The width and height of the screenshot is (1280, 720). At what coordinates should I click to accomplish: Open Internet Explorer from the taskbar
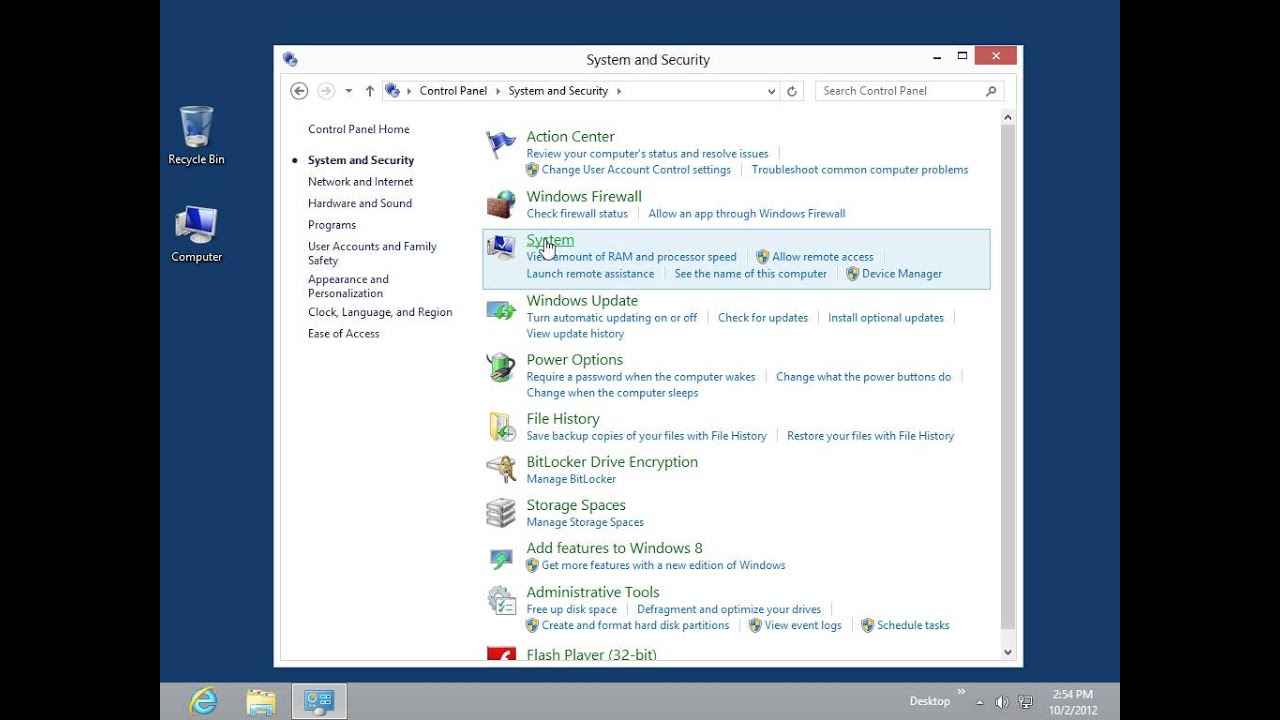click(x=204, y=701)
